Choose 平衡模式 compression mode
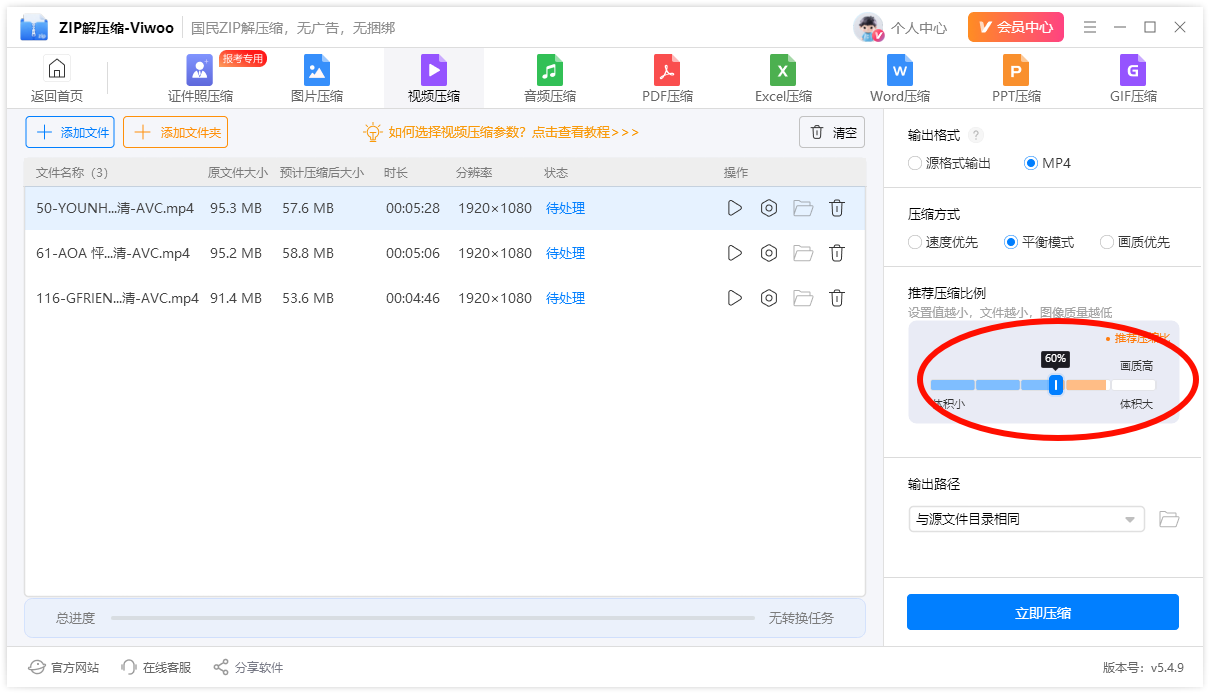Image resolution: width=1210 pixels, height=694 pixels. pyautogui.click(x=1039, y=242)
